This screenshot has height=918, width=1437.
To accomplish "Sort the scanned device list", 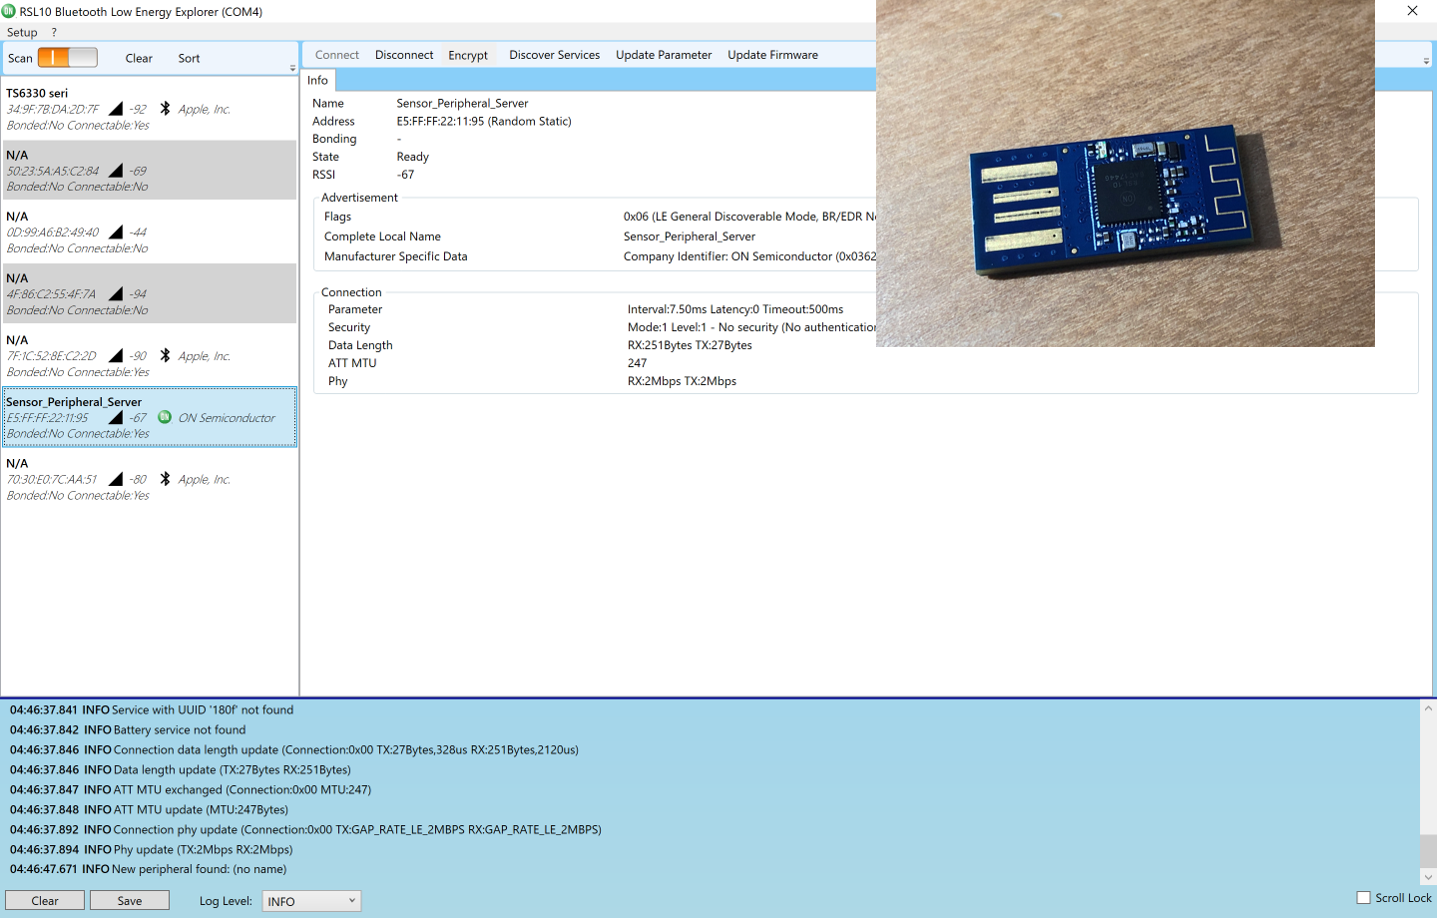I will [189, 58].
